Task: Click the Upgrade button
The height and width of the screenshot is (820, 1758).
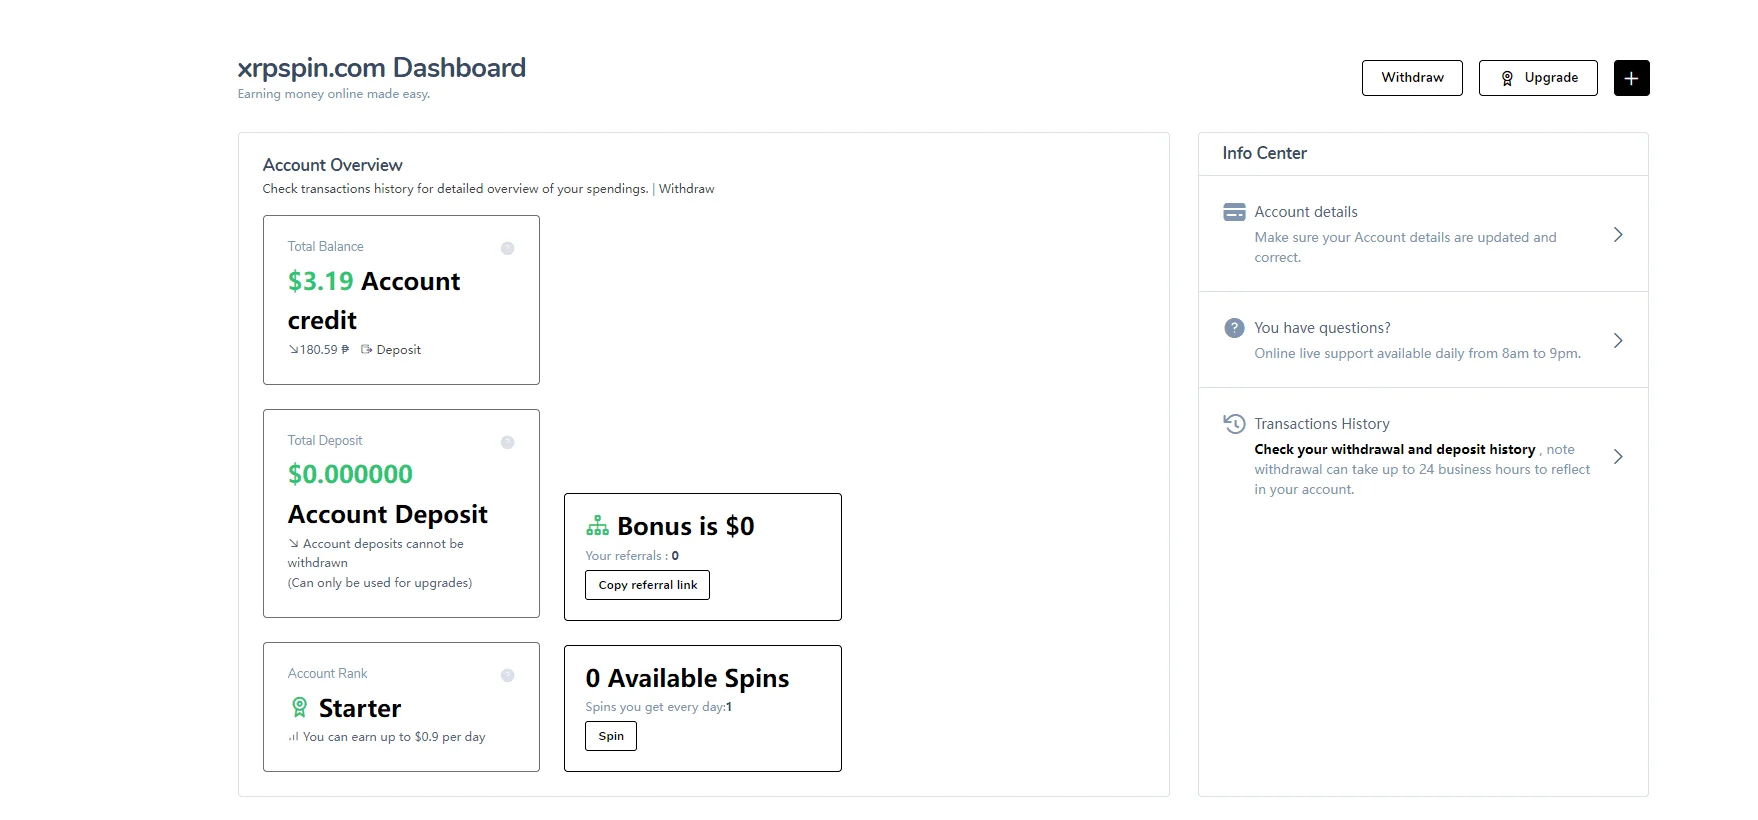Action: tap(1538, 78)
